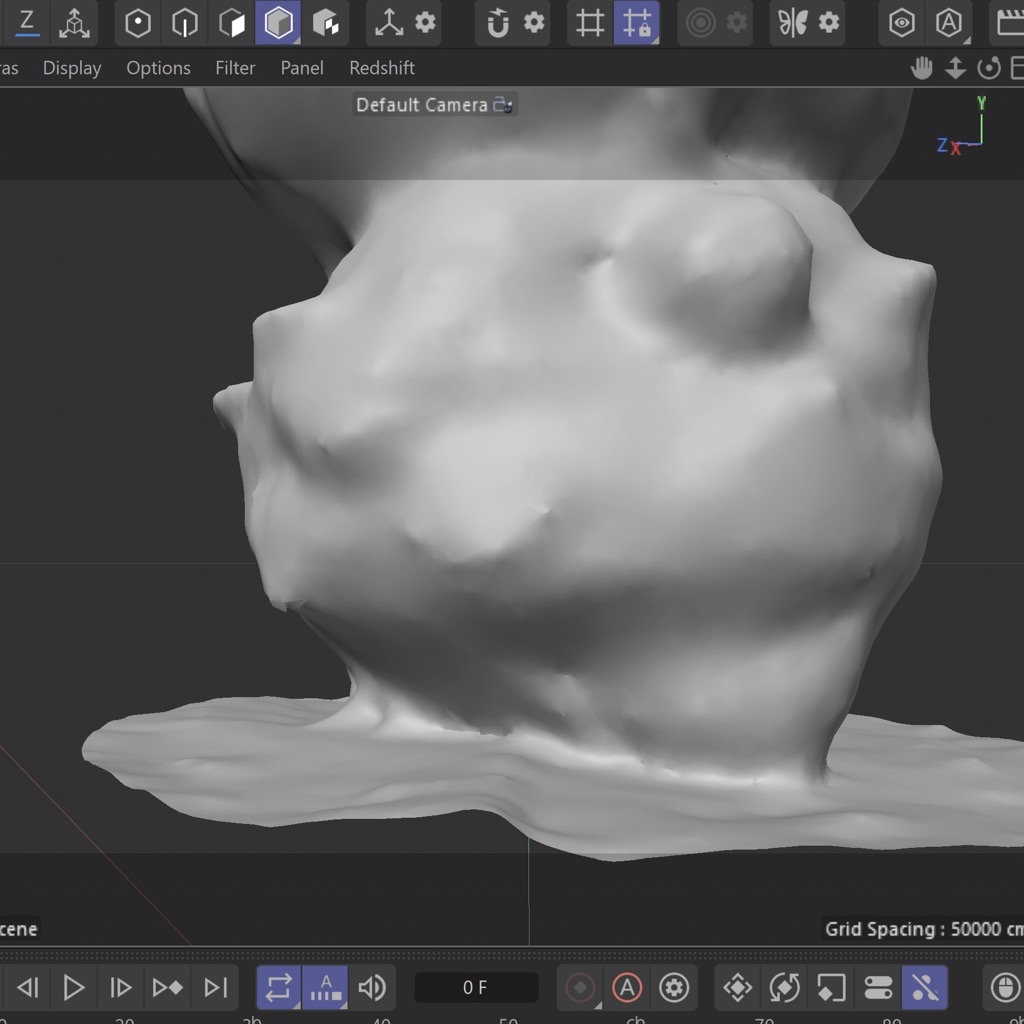
Task: Toggle timeline loop playback
Action: 279,988
